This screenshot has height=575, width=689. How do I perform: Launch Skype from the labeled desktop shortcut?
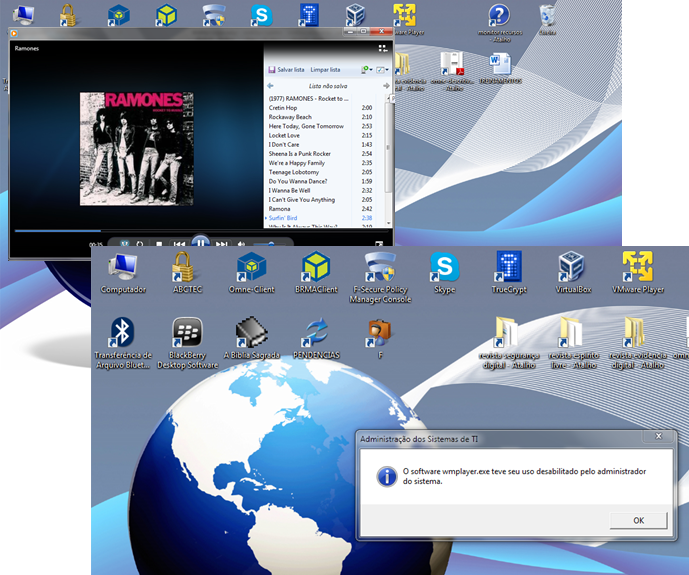445,272
